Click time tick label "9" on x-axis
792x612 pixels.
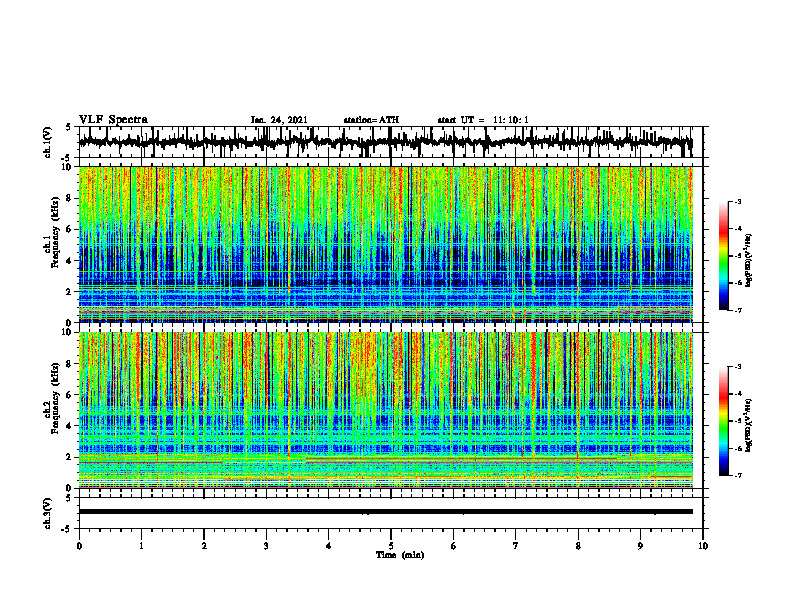(x=640, y=546)
